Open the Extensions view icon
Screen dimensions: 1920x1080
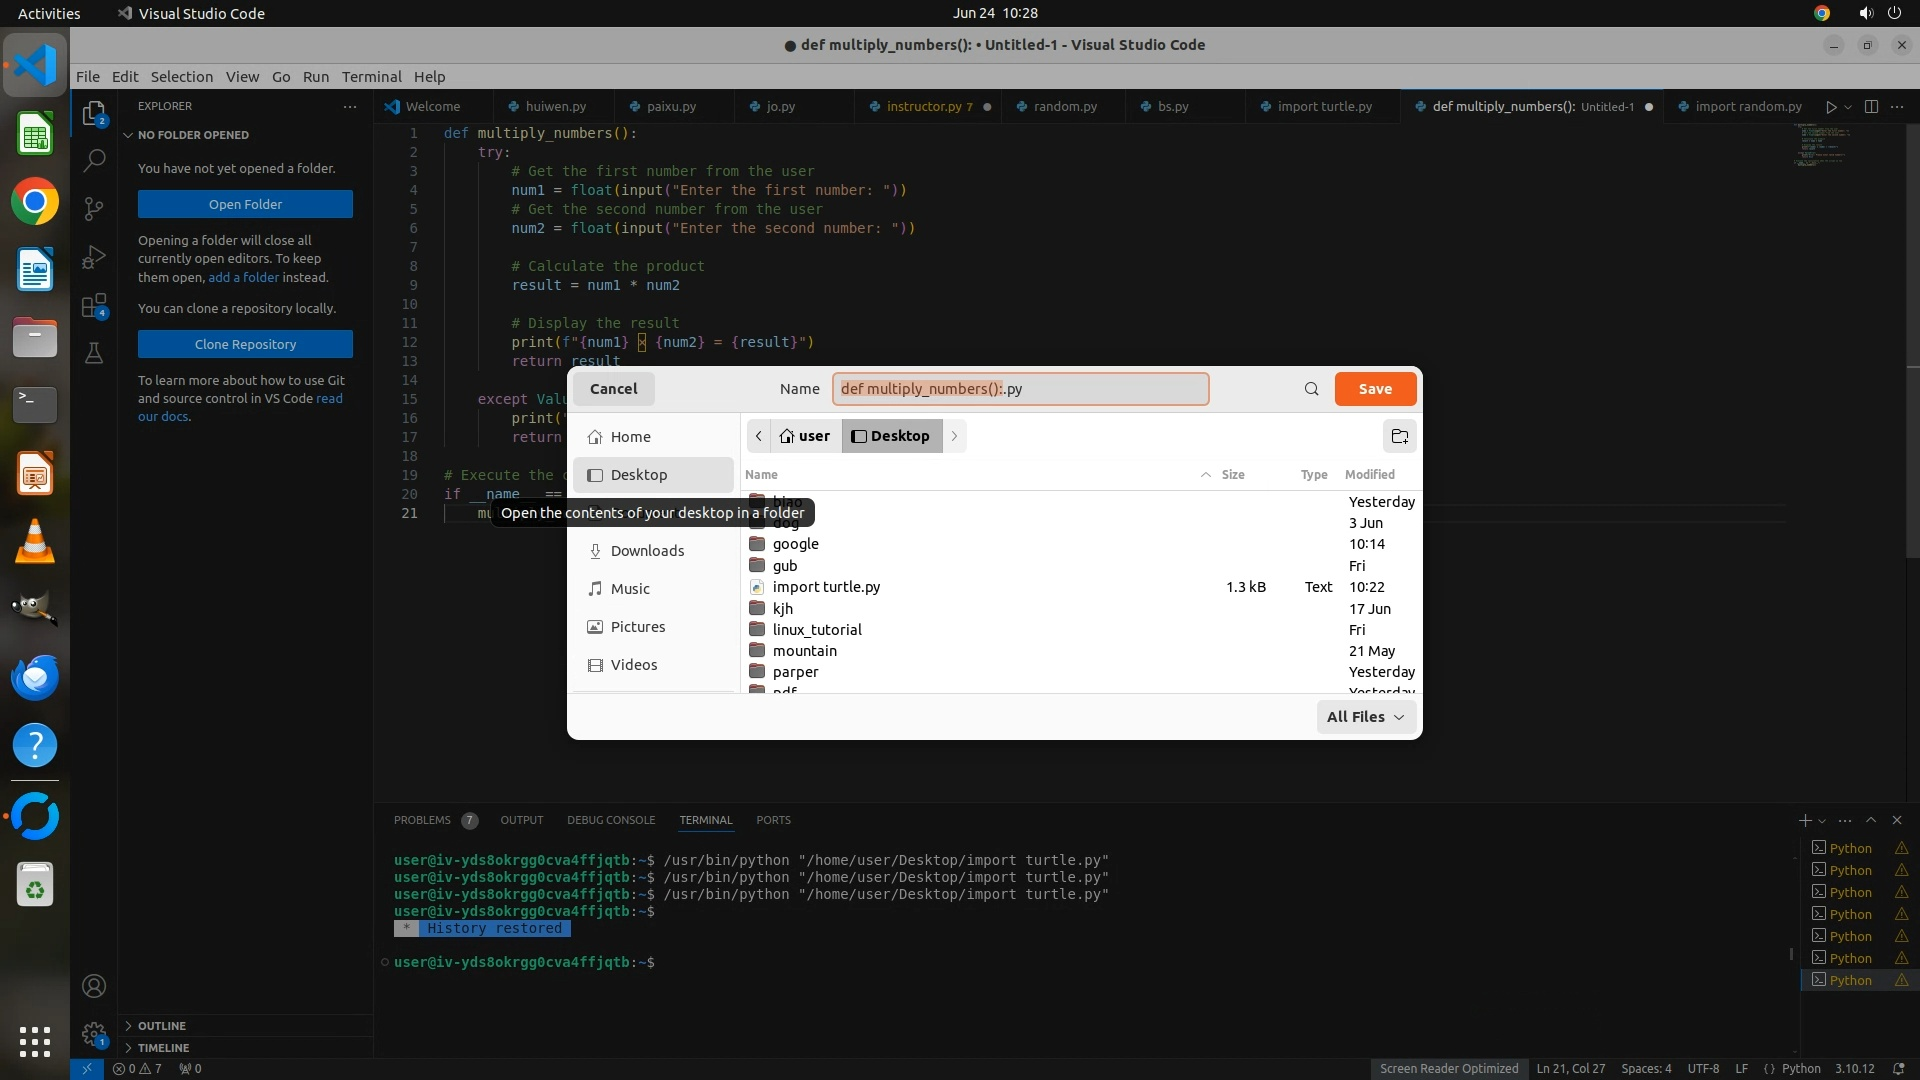[94, 306]
